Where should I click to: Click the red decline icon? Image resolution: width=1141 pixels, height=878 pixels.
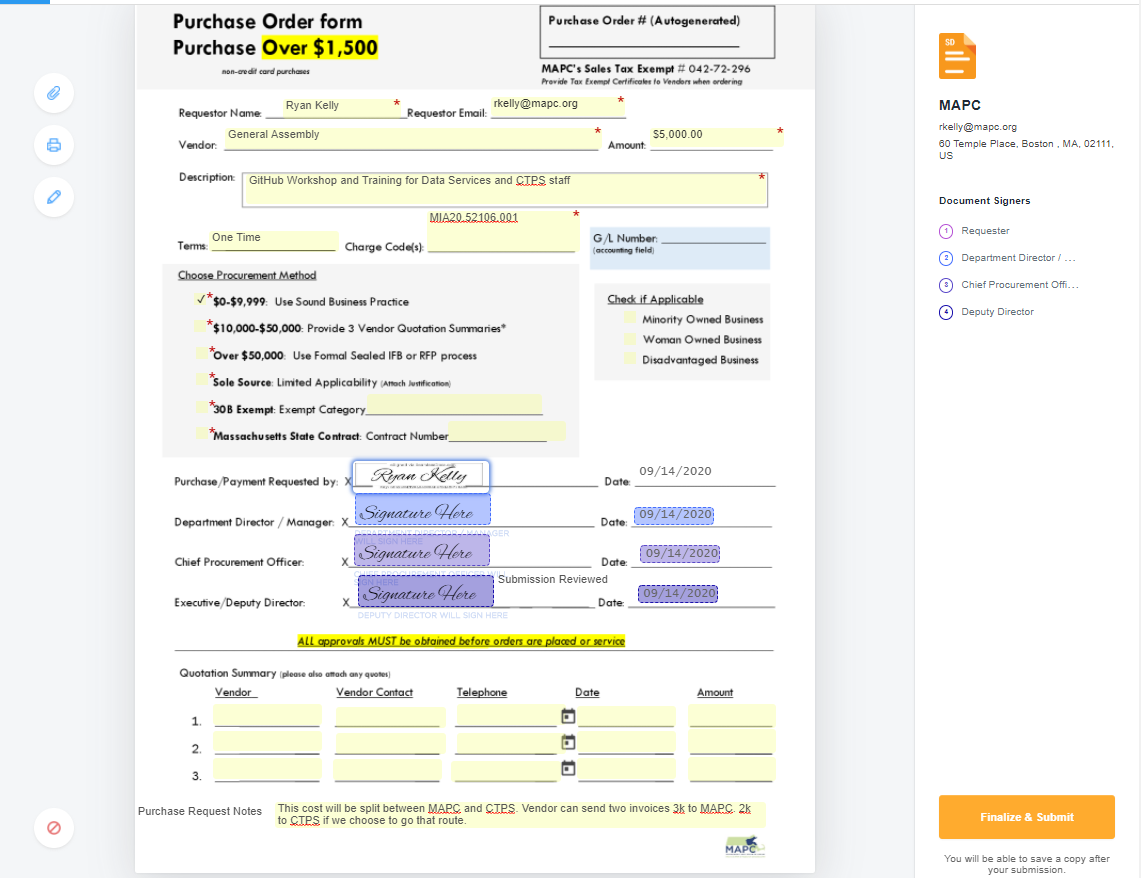pos(54,828)
